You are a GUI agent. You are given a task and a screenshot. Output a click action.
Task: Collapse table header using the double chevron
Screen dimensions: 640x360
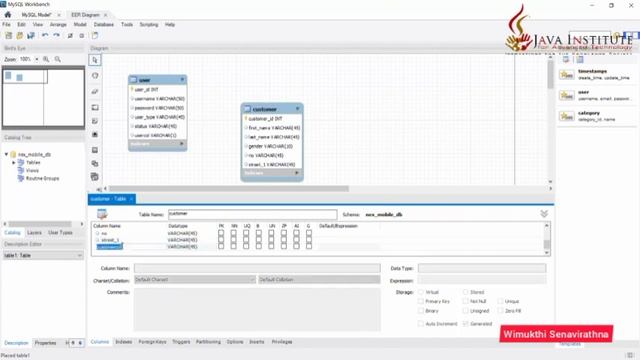coord(544,214)
